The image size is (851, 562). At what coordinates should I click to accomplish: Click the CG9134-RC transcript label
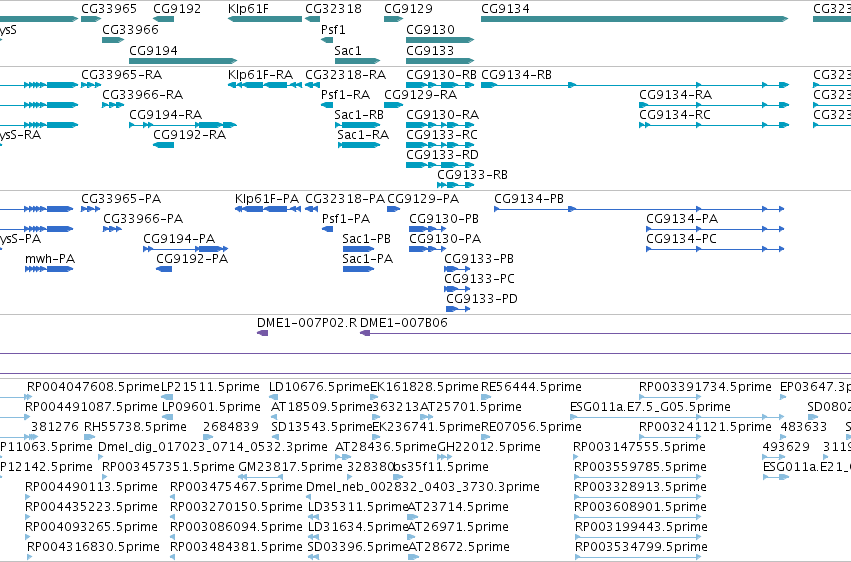click(675, 114)
